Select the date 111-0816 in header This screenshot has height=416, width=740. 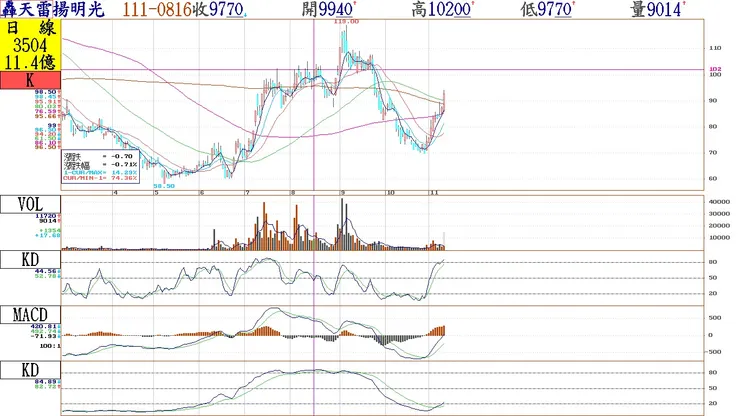coord(157,9)
